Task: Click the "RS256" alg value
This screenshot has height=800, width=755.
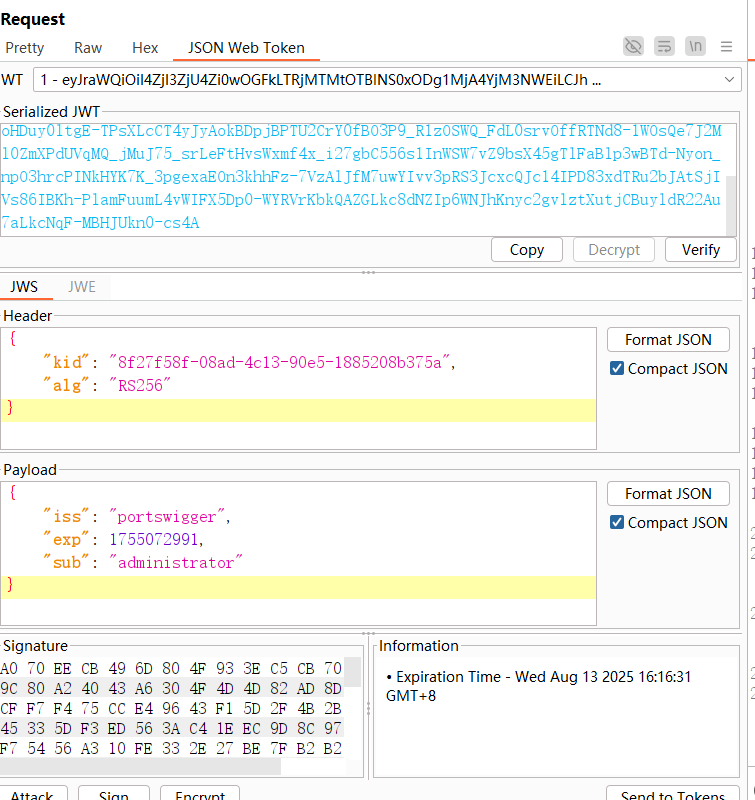Action: point(139,385)
